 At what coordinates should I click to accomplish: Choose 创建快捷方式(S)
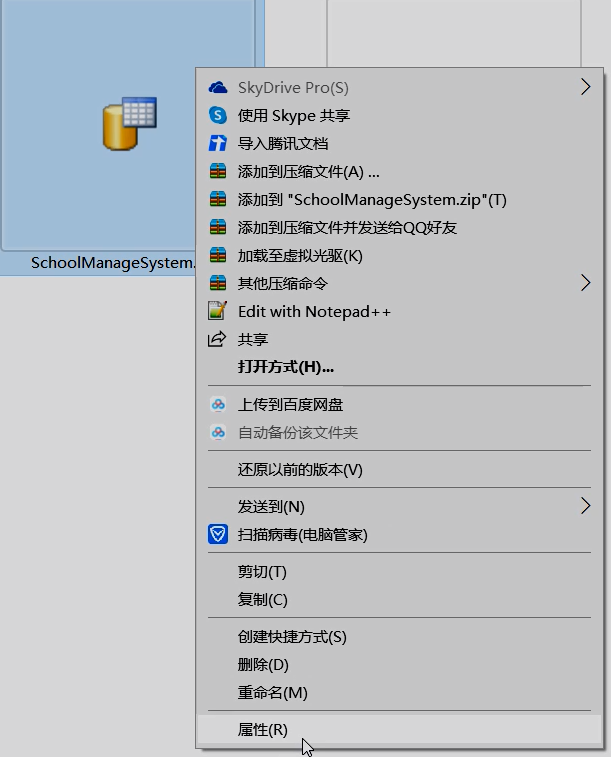[x=399, y=637]
